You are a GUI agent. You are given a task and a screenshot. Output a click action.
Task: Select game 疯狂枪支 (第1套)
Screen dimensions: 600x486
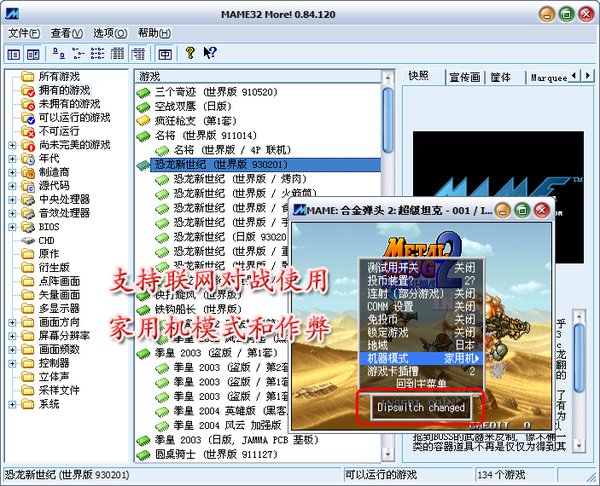tap(195, 121)
